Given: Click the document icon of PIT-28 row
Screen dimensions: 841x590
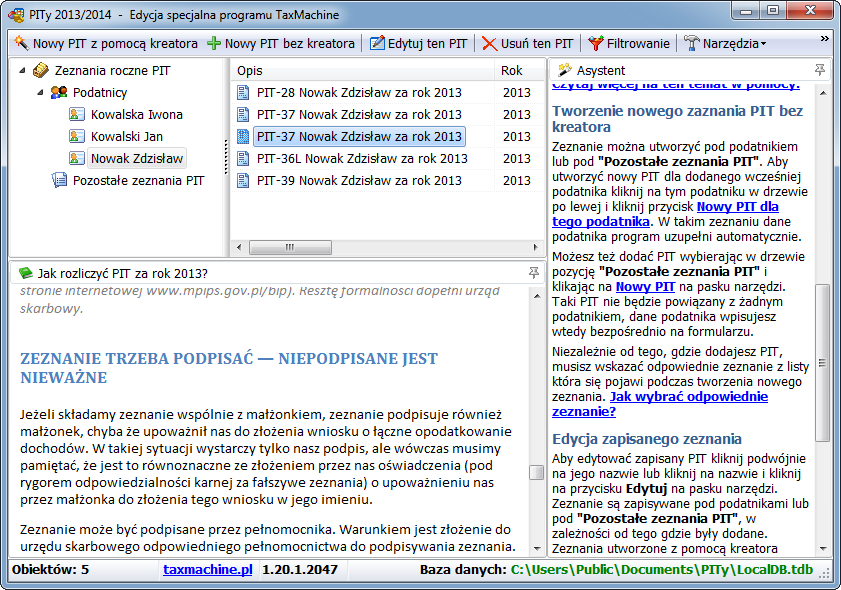Looking at the screenshot, I should click(243, 92).
